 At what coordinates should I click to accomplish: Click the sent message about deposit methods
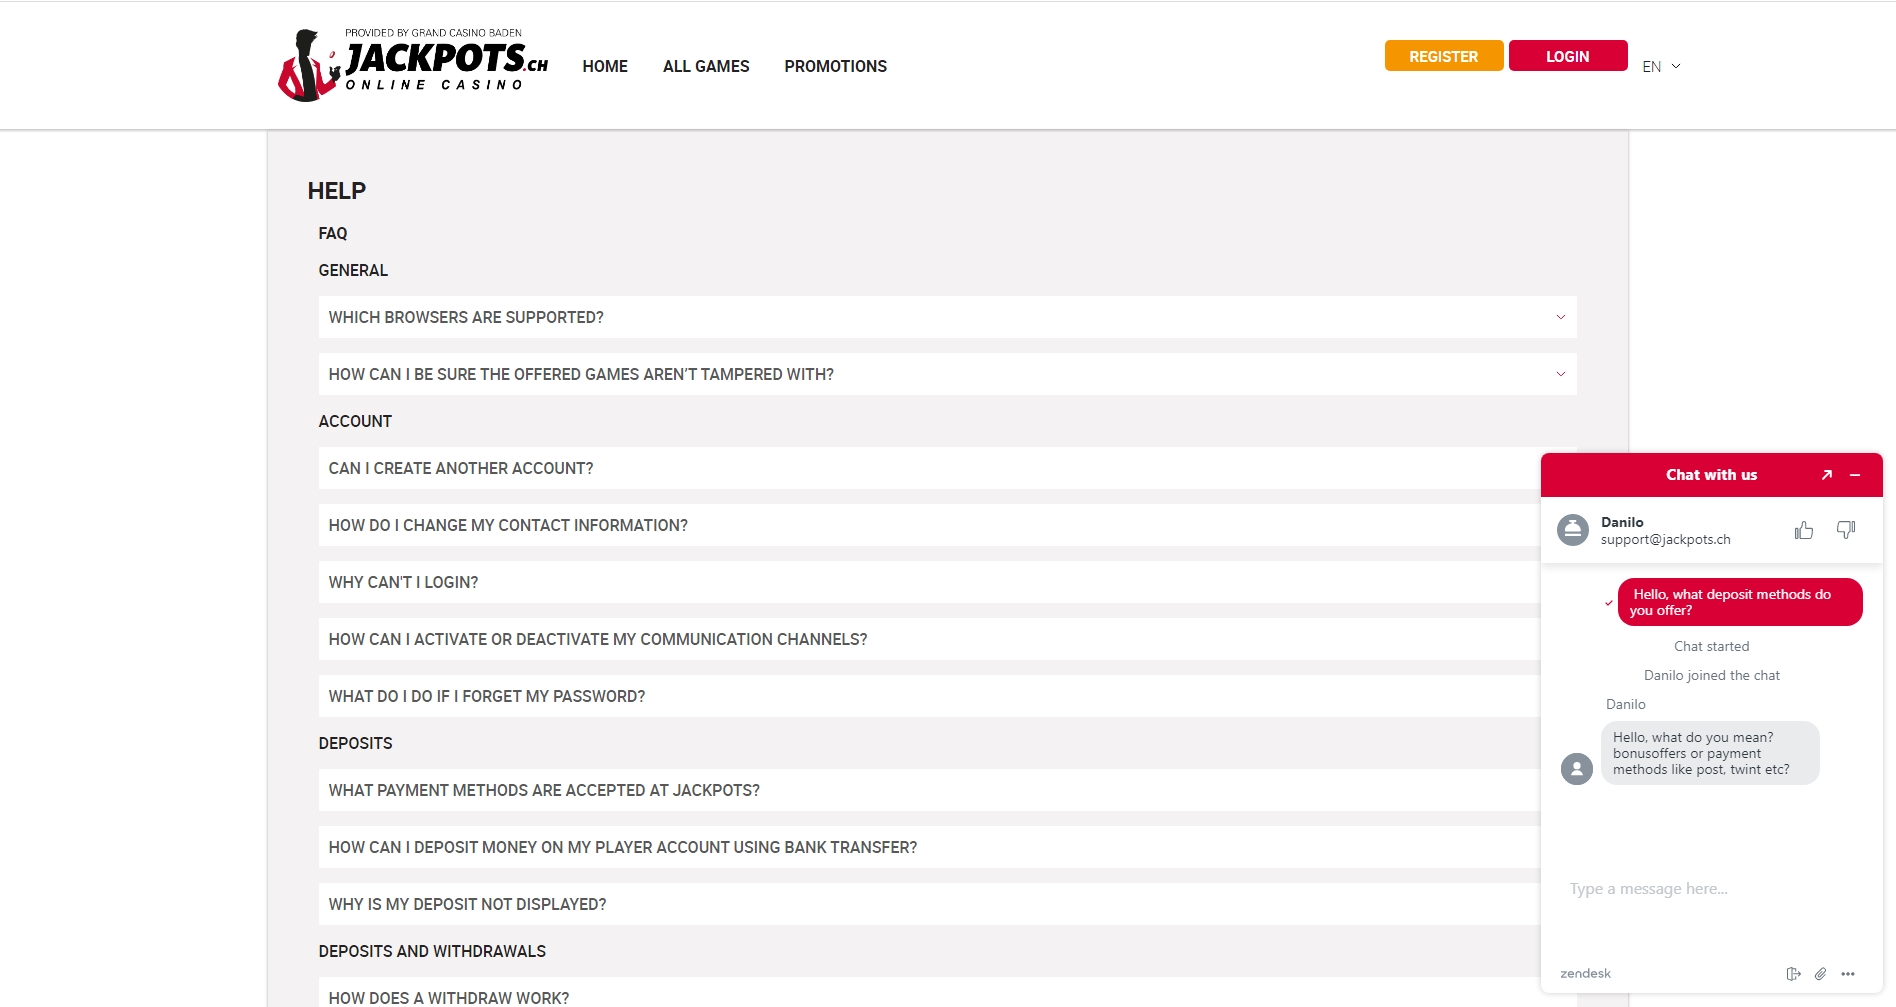(x=1740, y=602)
